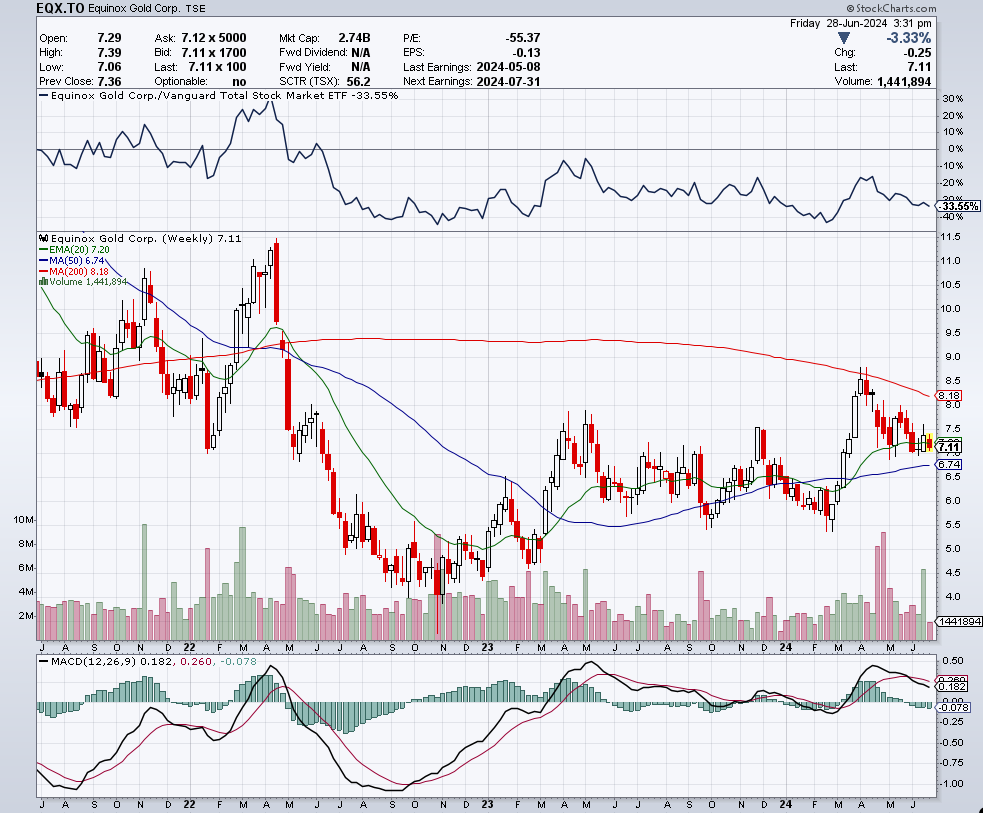Click the Vanguard Total Stock Market ETF ratio legend
This screenshot has width=983, height=813.
click(x=218, y=95)
